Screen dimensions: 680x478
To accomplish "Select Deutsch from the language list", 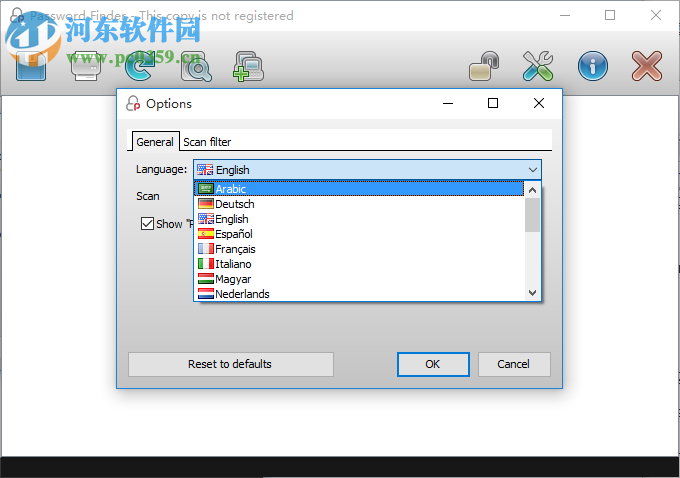I will coord(359,204).
